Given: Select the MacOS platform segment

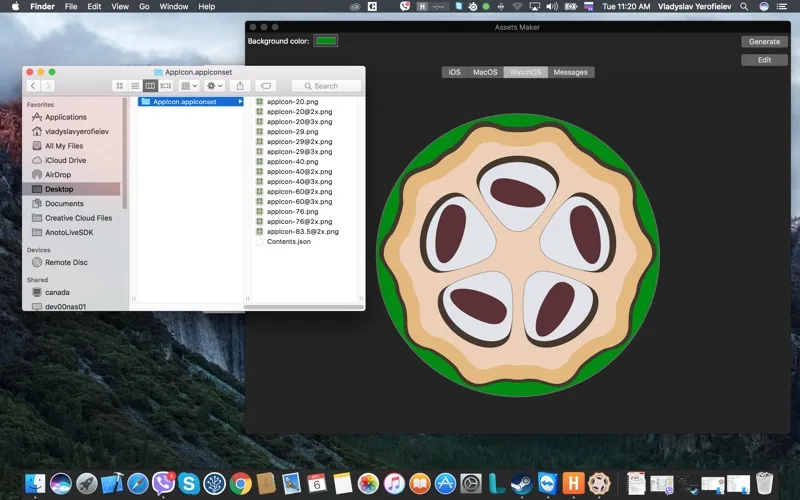Looking at the screenshot, I should (x=485, y=72).
